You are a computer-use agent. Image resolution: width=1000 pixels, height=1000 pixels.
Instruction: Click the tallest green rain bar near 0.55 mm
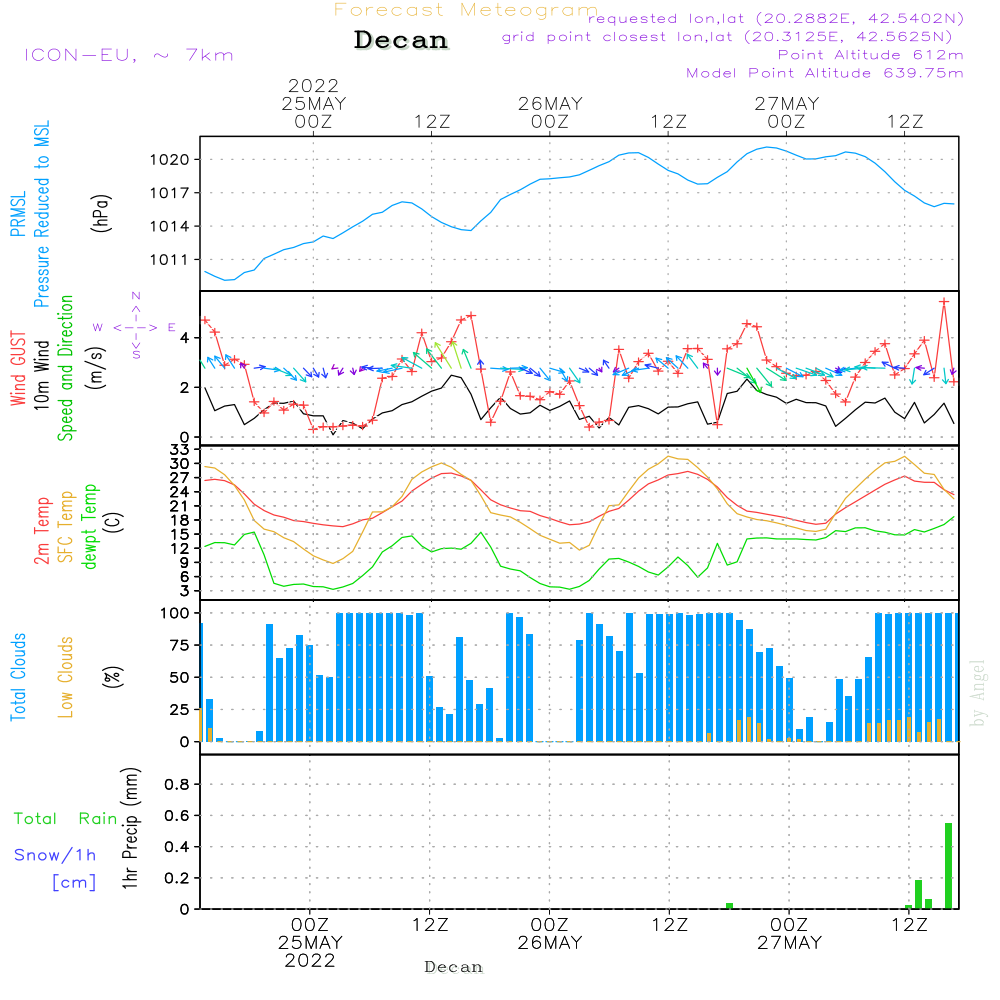(x=948, y=866)
